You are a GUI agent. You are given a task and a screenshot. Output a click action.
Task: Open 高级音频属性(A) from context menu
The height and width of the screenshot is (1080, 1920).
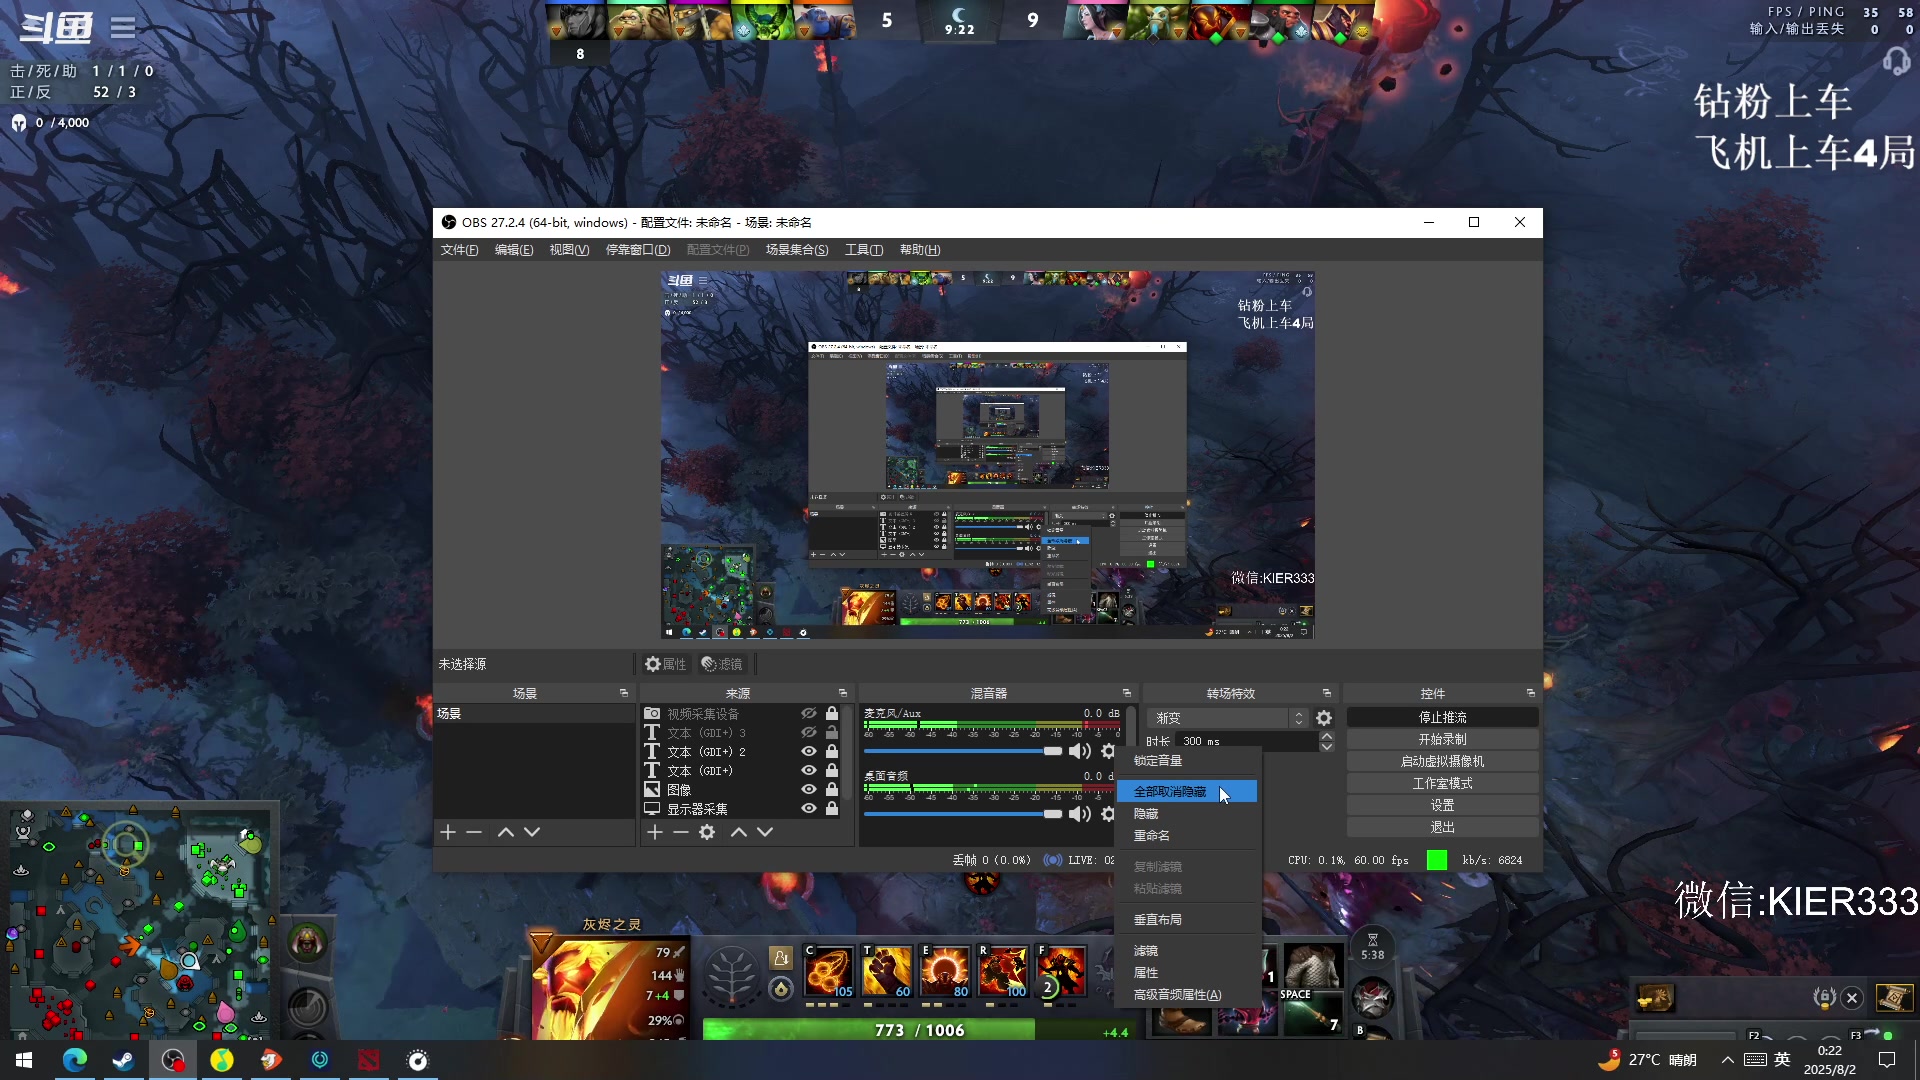click(1187, 995)
